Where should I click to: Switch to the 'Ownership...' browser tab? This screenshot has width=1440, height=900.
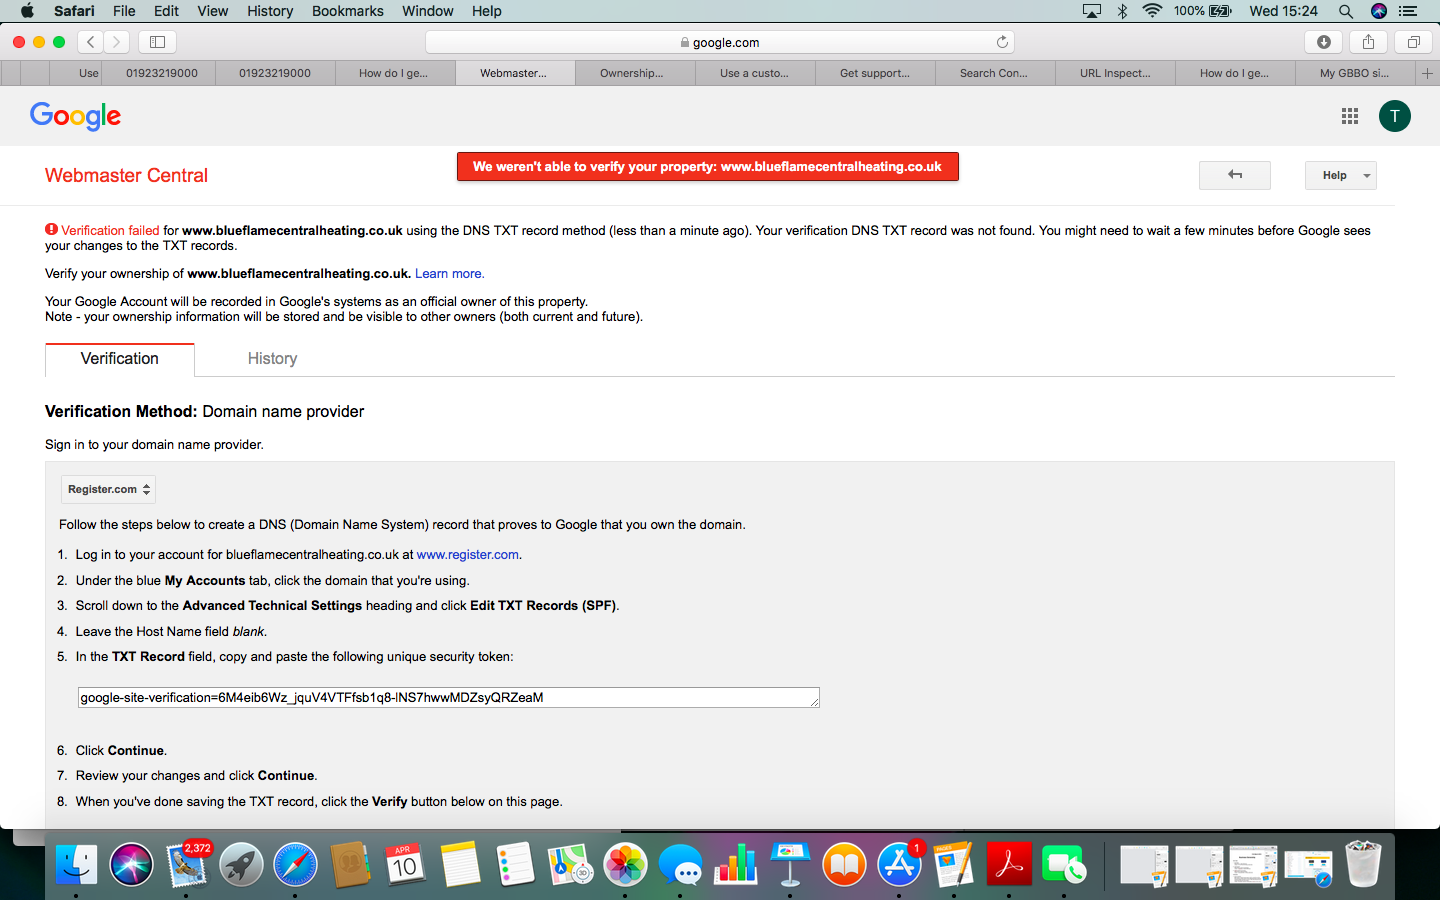(x=635, y=73)
